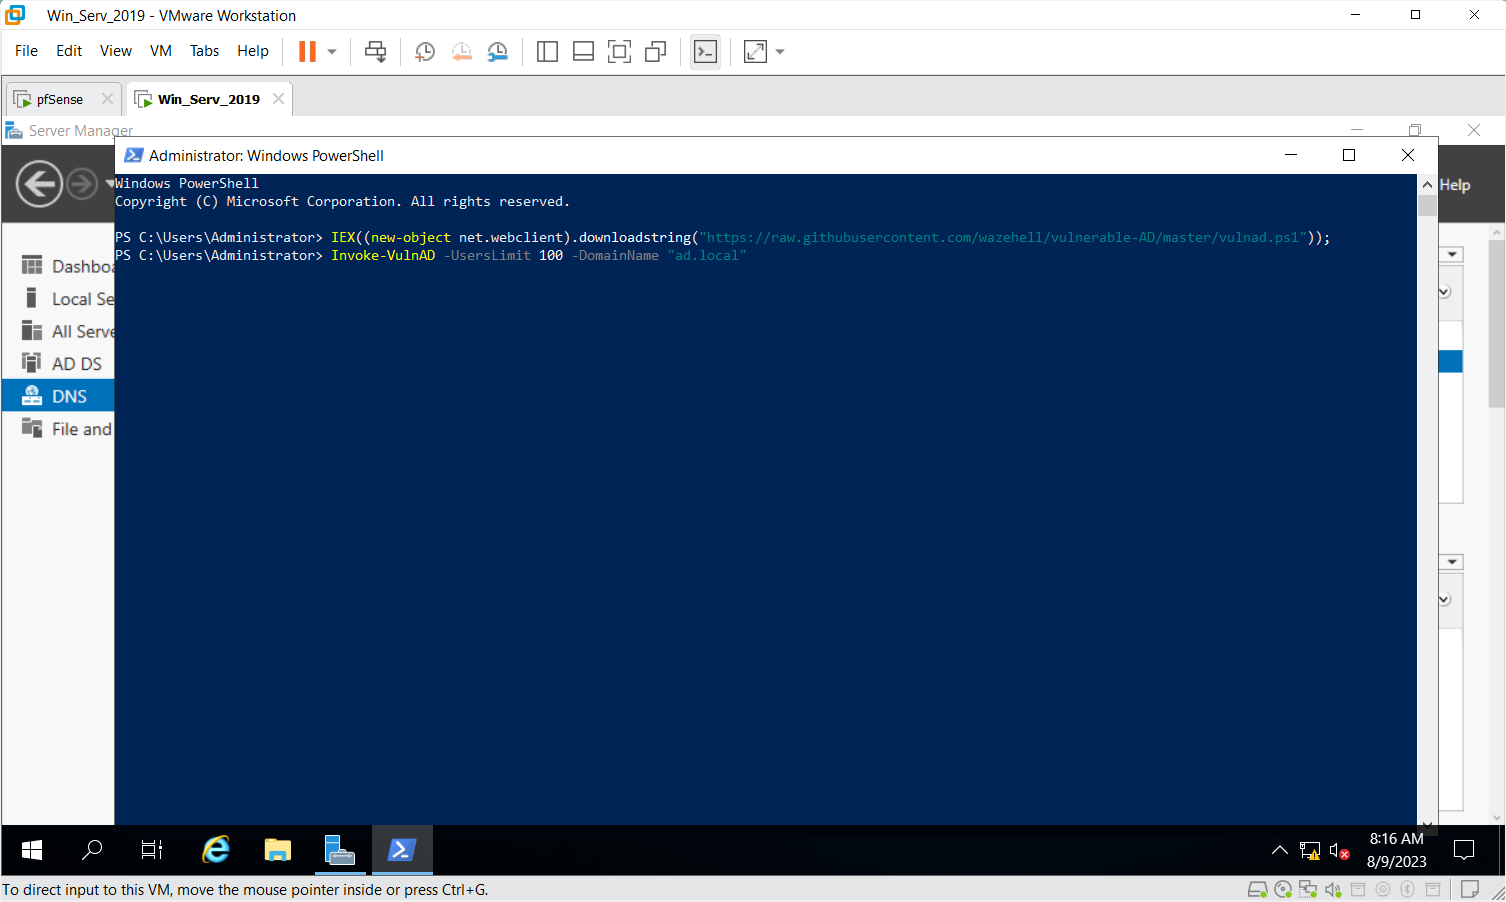The height and width of the screenshot is (902, 1506).
Task: Take a snapshot of this virtual machine
Action: pyautogui.click(x=425, y=51)
